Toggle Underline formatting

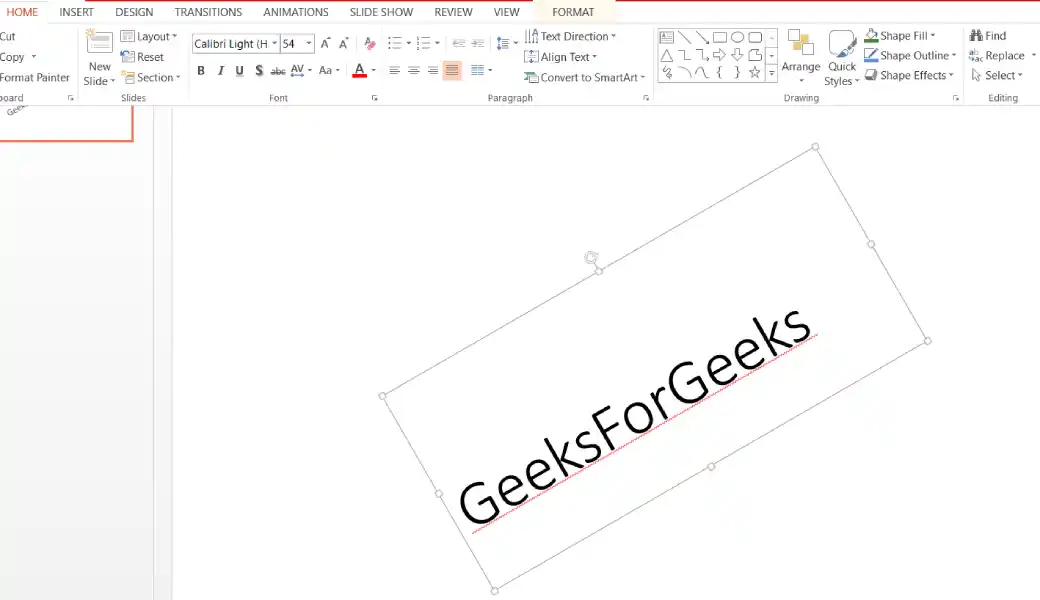pos(239,70)
